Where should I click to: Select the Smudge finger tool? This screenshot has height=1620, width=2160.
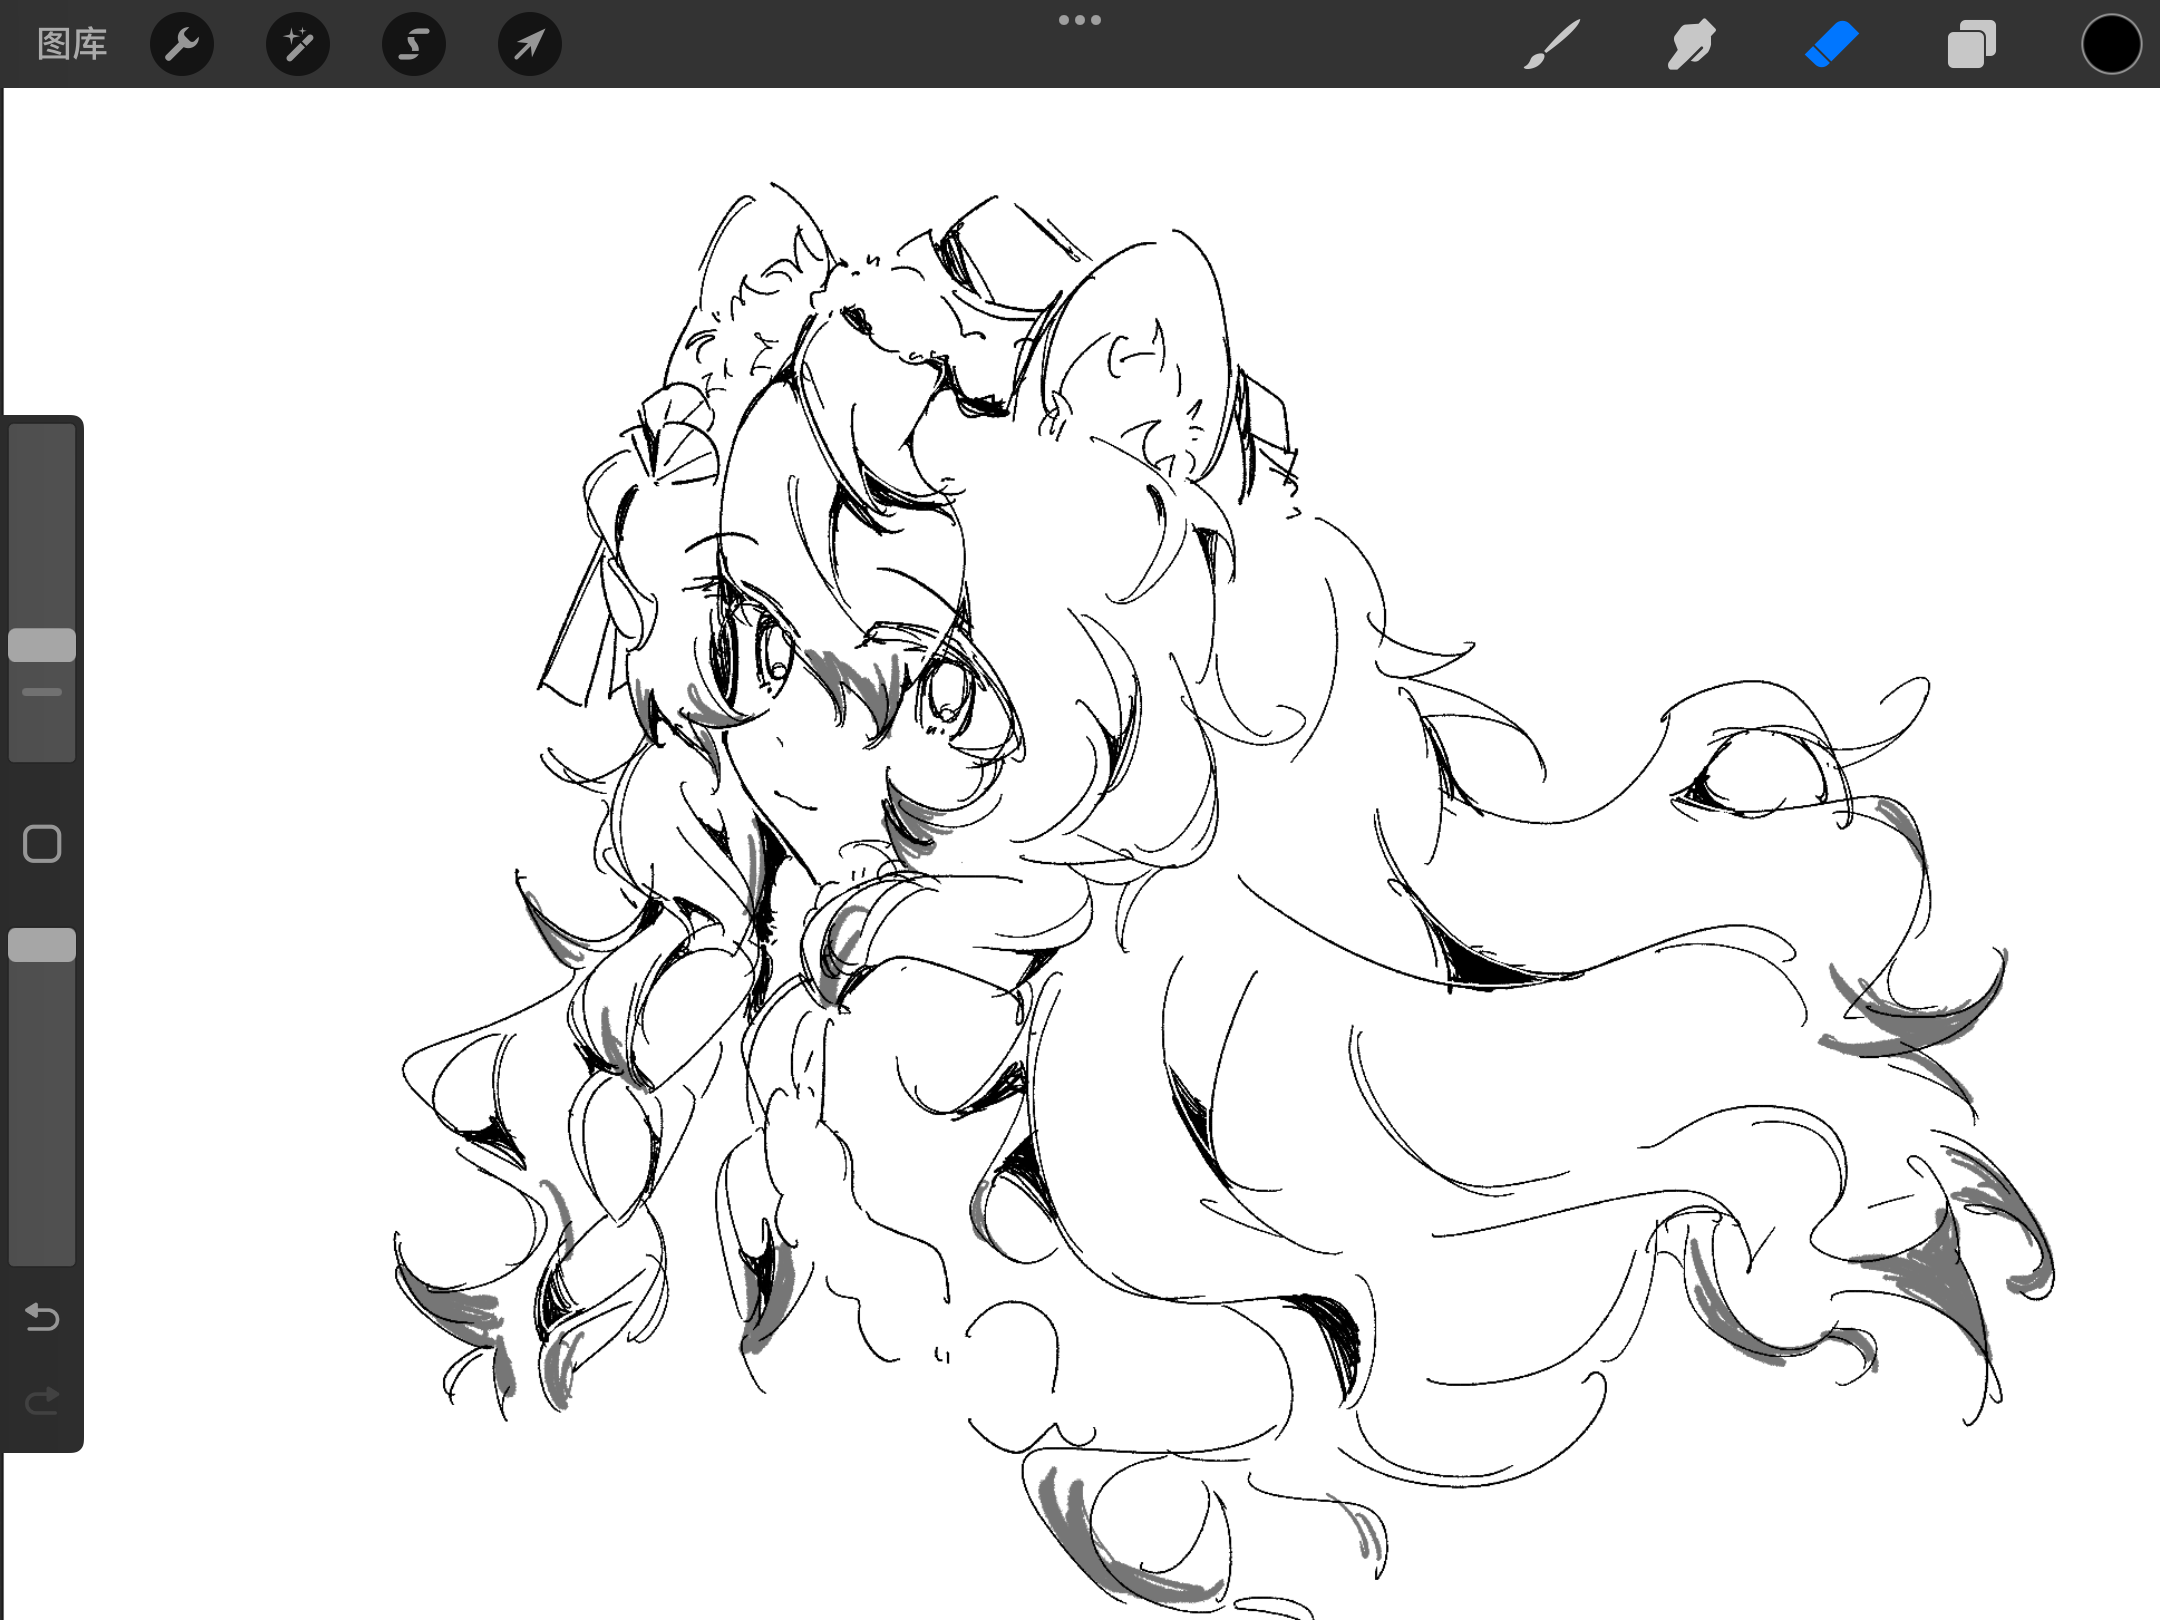coord(1691,45)
